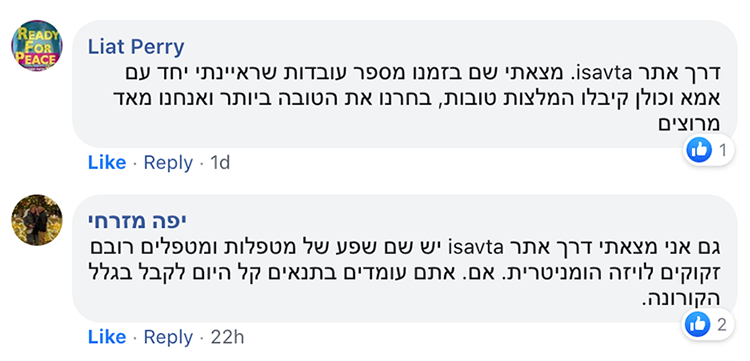Click the word הקורונה ending second comment
This screenshot has width=750, height=361.
[681, 299]
